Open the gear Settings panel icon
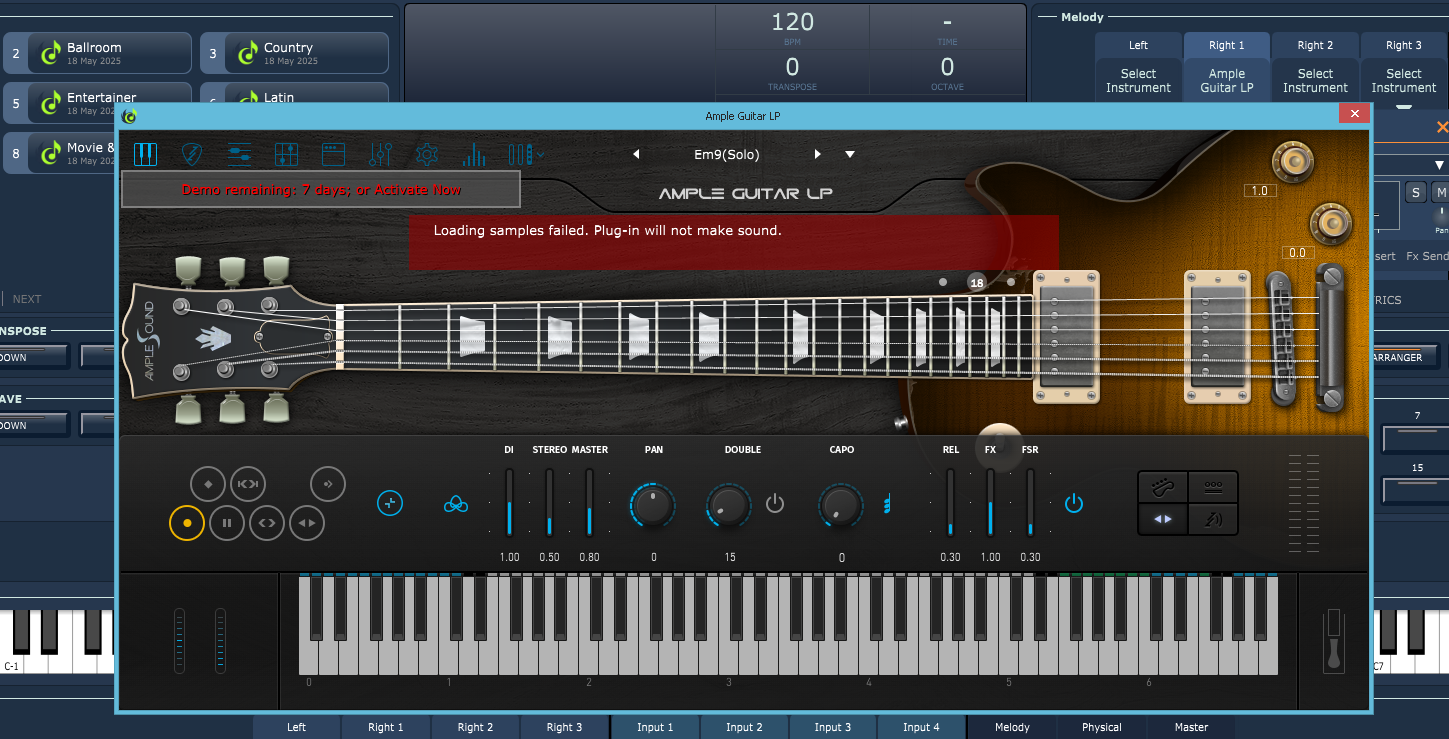Image resolution: width=1449 pixels, height=739 pixels. pos(427,154)
